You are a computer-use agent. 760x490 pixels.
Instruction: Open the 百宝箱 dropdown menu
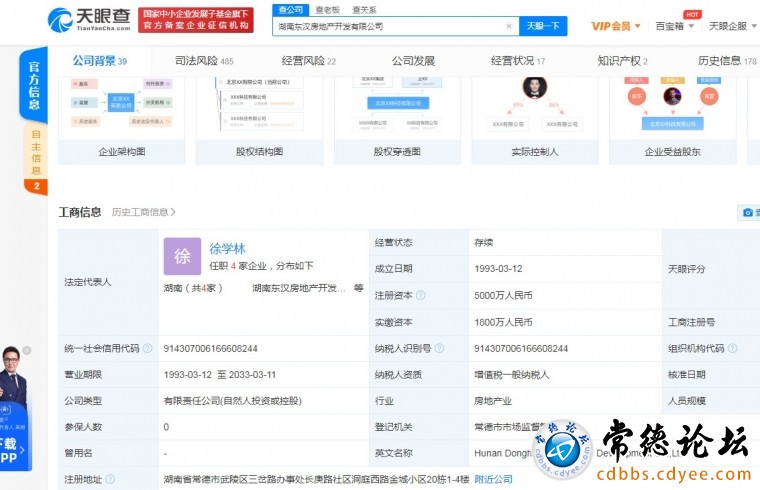coord(674,26)
